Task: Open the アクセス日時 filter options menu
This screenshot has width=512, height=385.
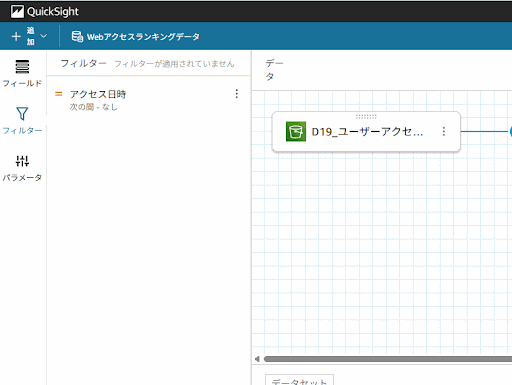Action: coord(237,94)
